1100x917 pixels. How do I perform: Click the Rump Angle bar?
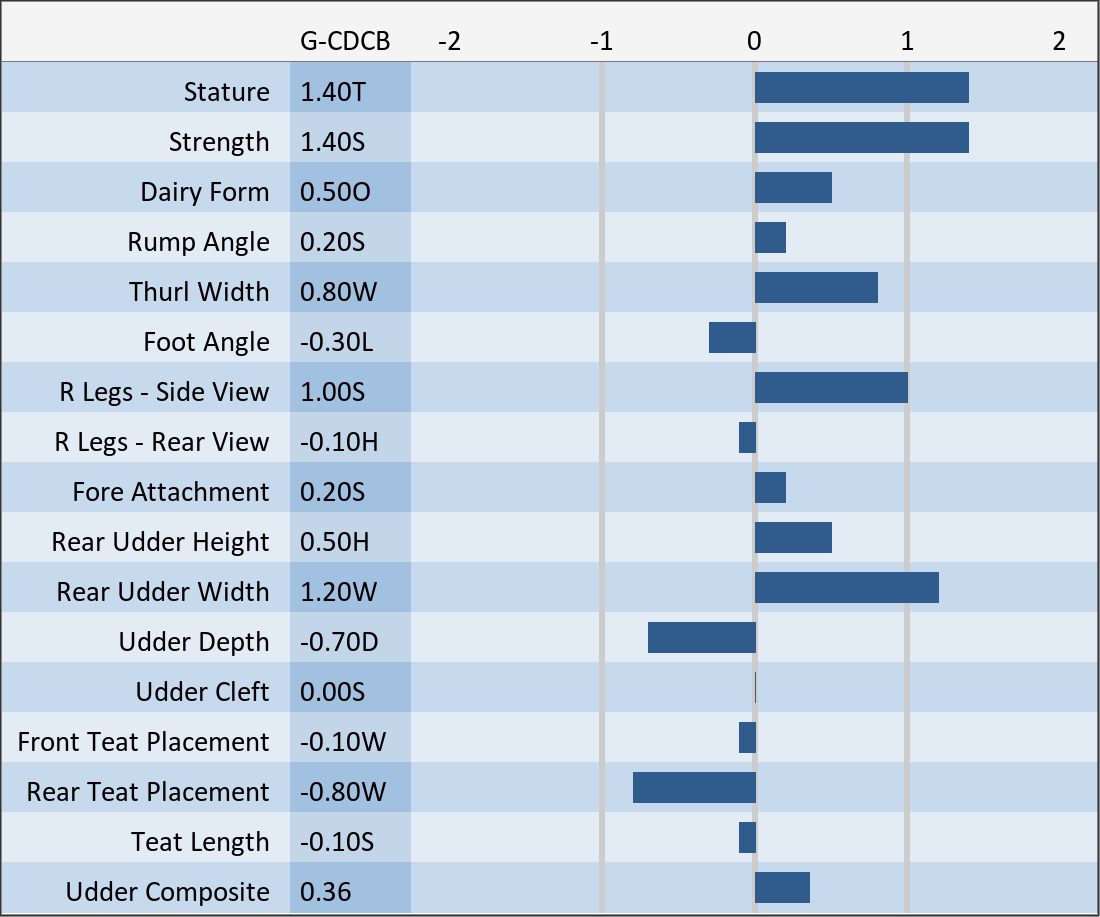pyautogui.click(x=770, y=238)
